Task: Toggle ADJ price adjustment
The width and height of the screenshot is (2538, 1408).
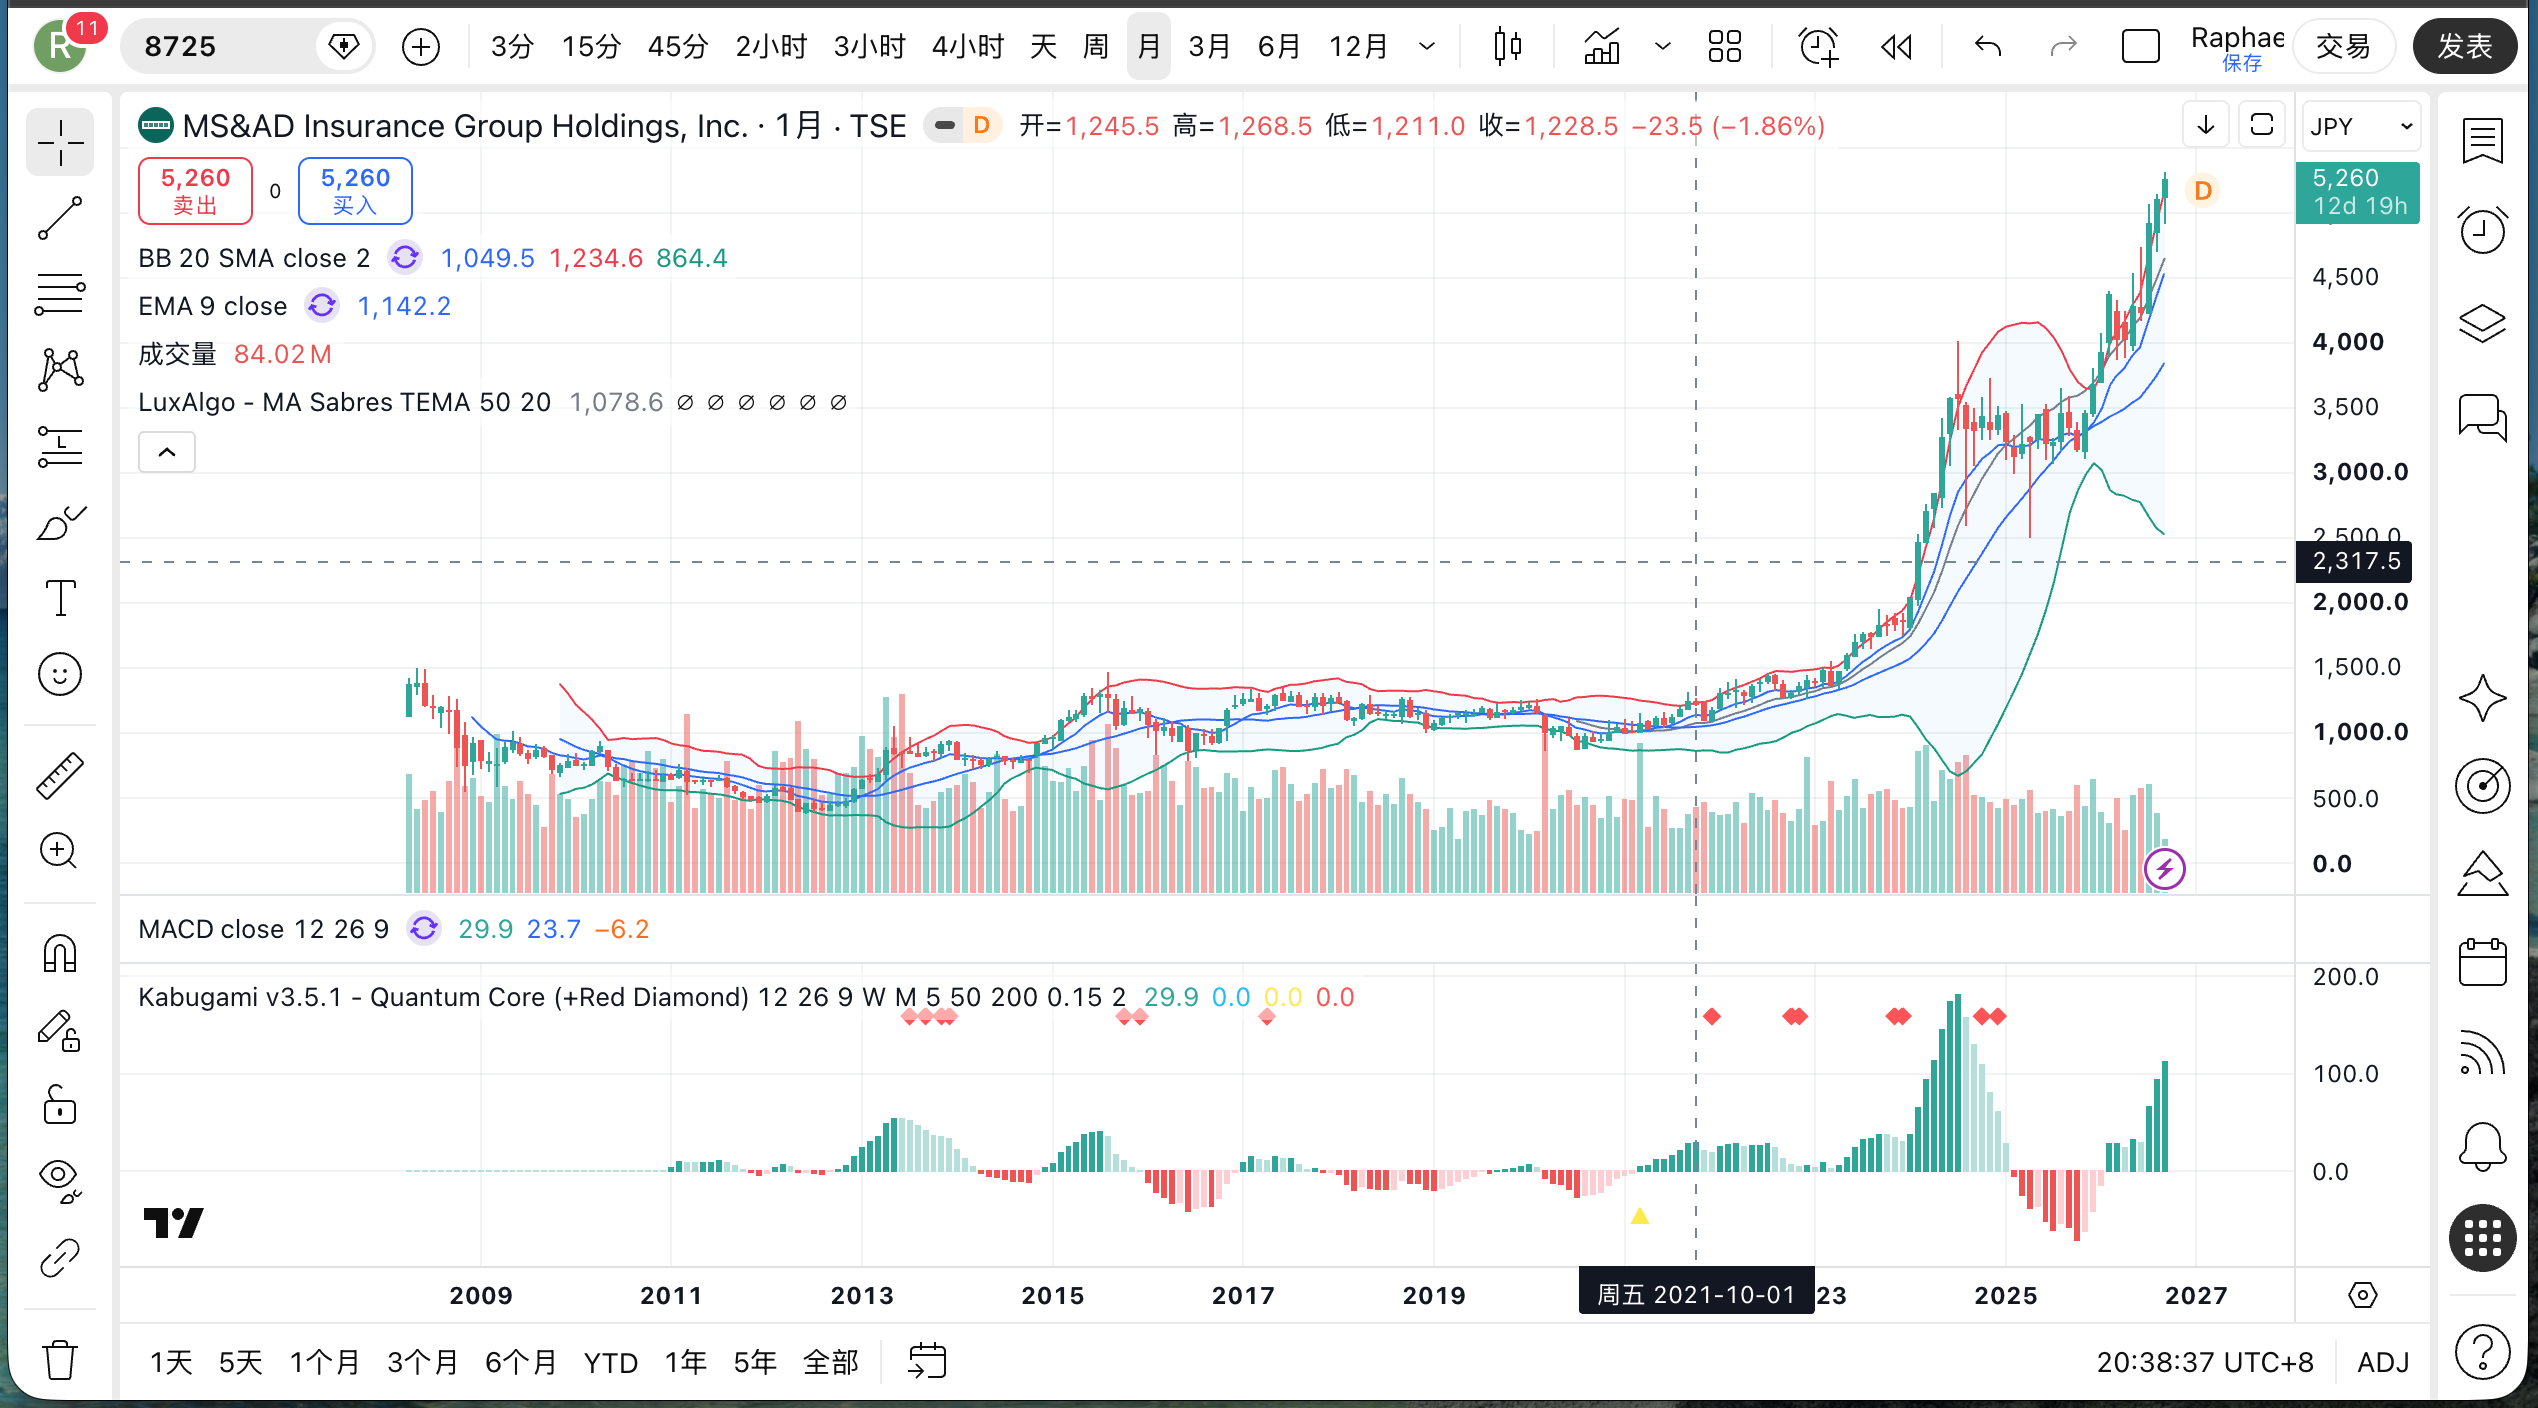Action: point(2383,1362)
